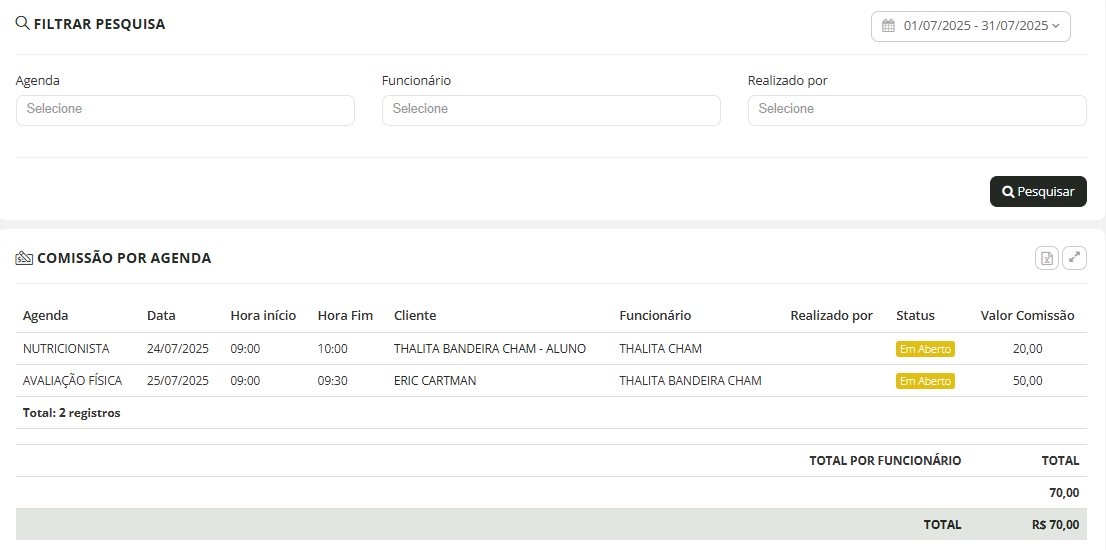Screen dimensions: 1106x550
Task: Click the Pesquisar button
Action: click(1038, 191)
